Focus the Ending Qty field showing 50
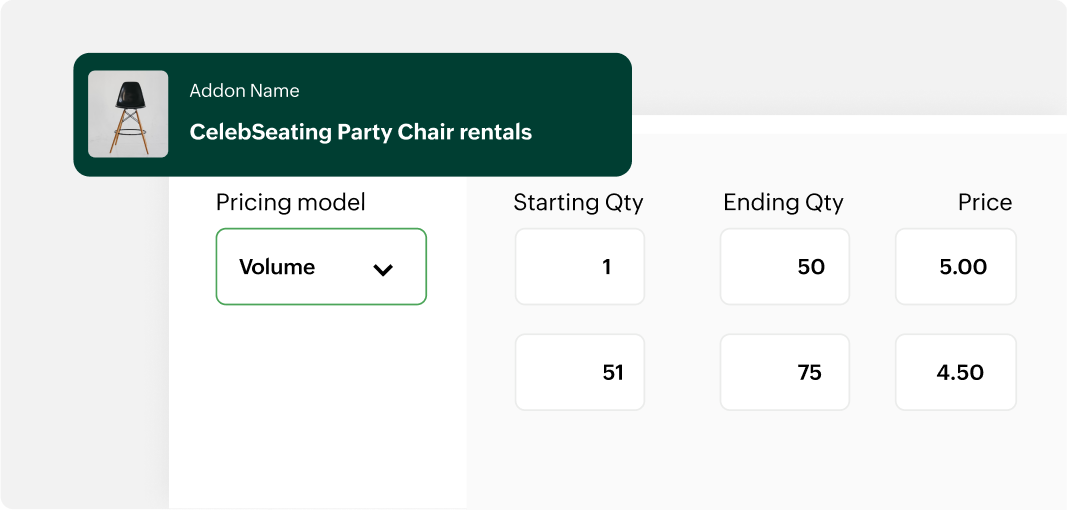 tap(785, 267)
